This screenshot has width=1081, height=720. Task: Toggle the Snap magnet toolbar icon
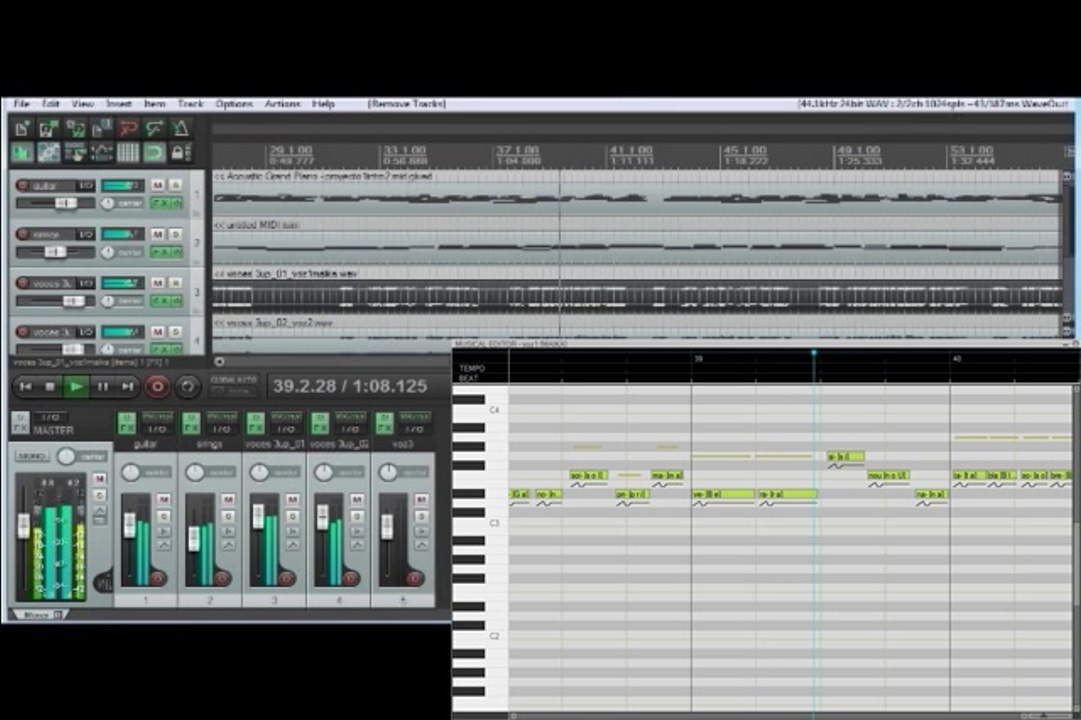pos(154,152)
